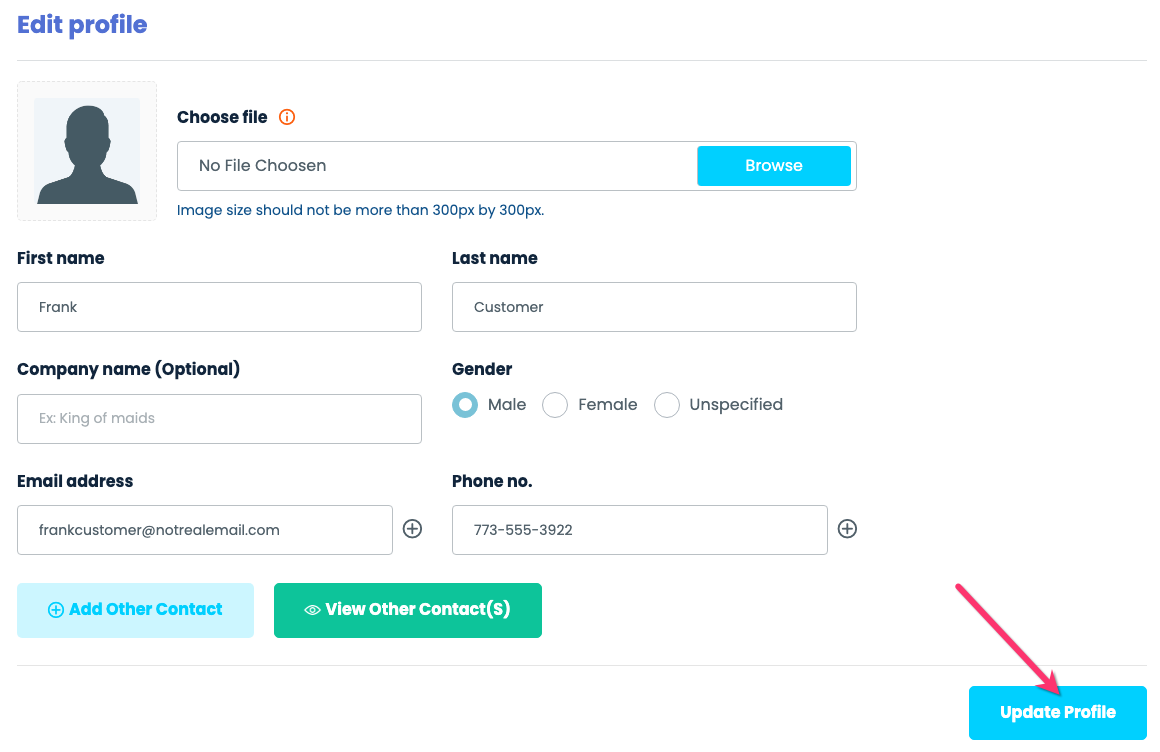Click the image size hint text
This screenshot has height=752, width=1160.
(x=360, y=210)
